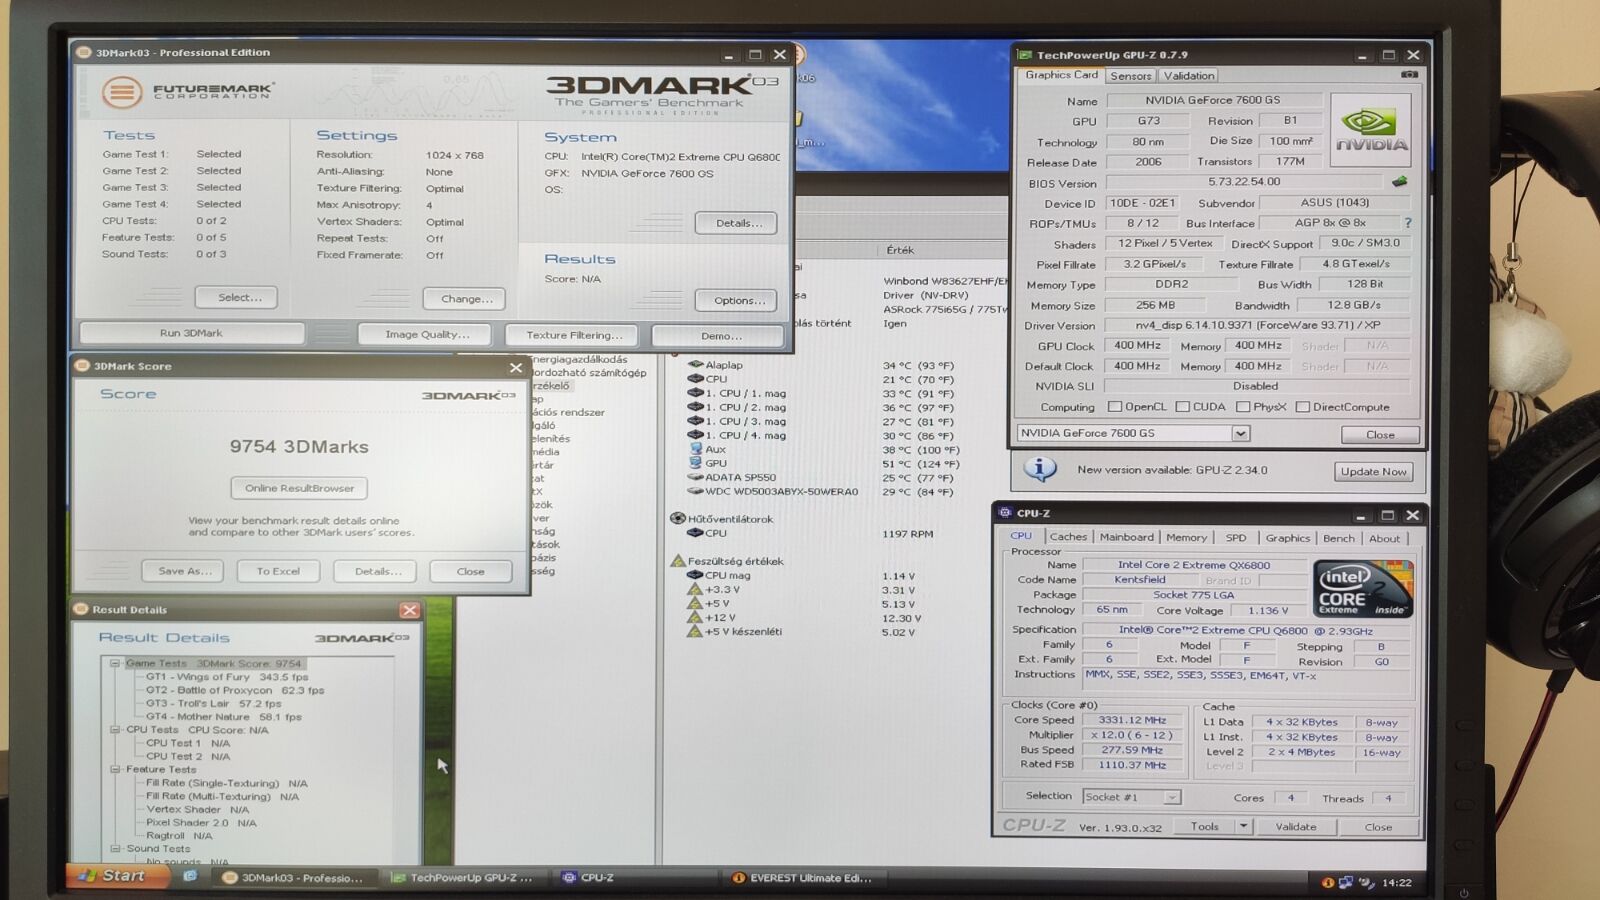Click the volume icon in the system tray
Screen dimensions: 1600x900
point(1365,882)
